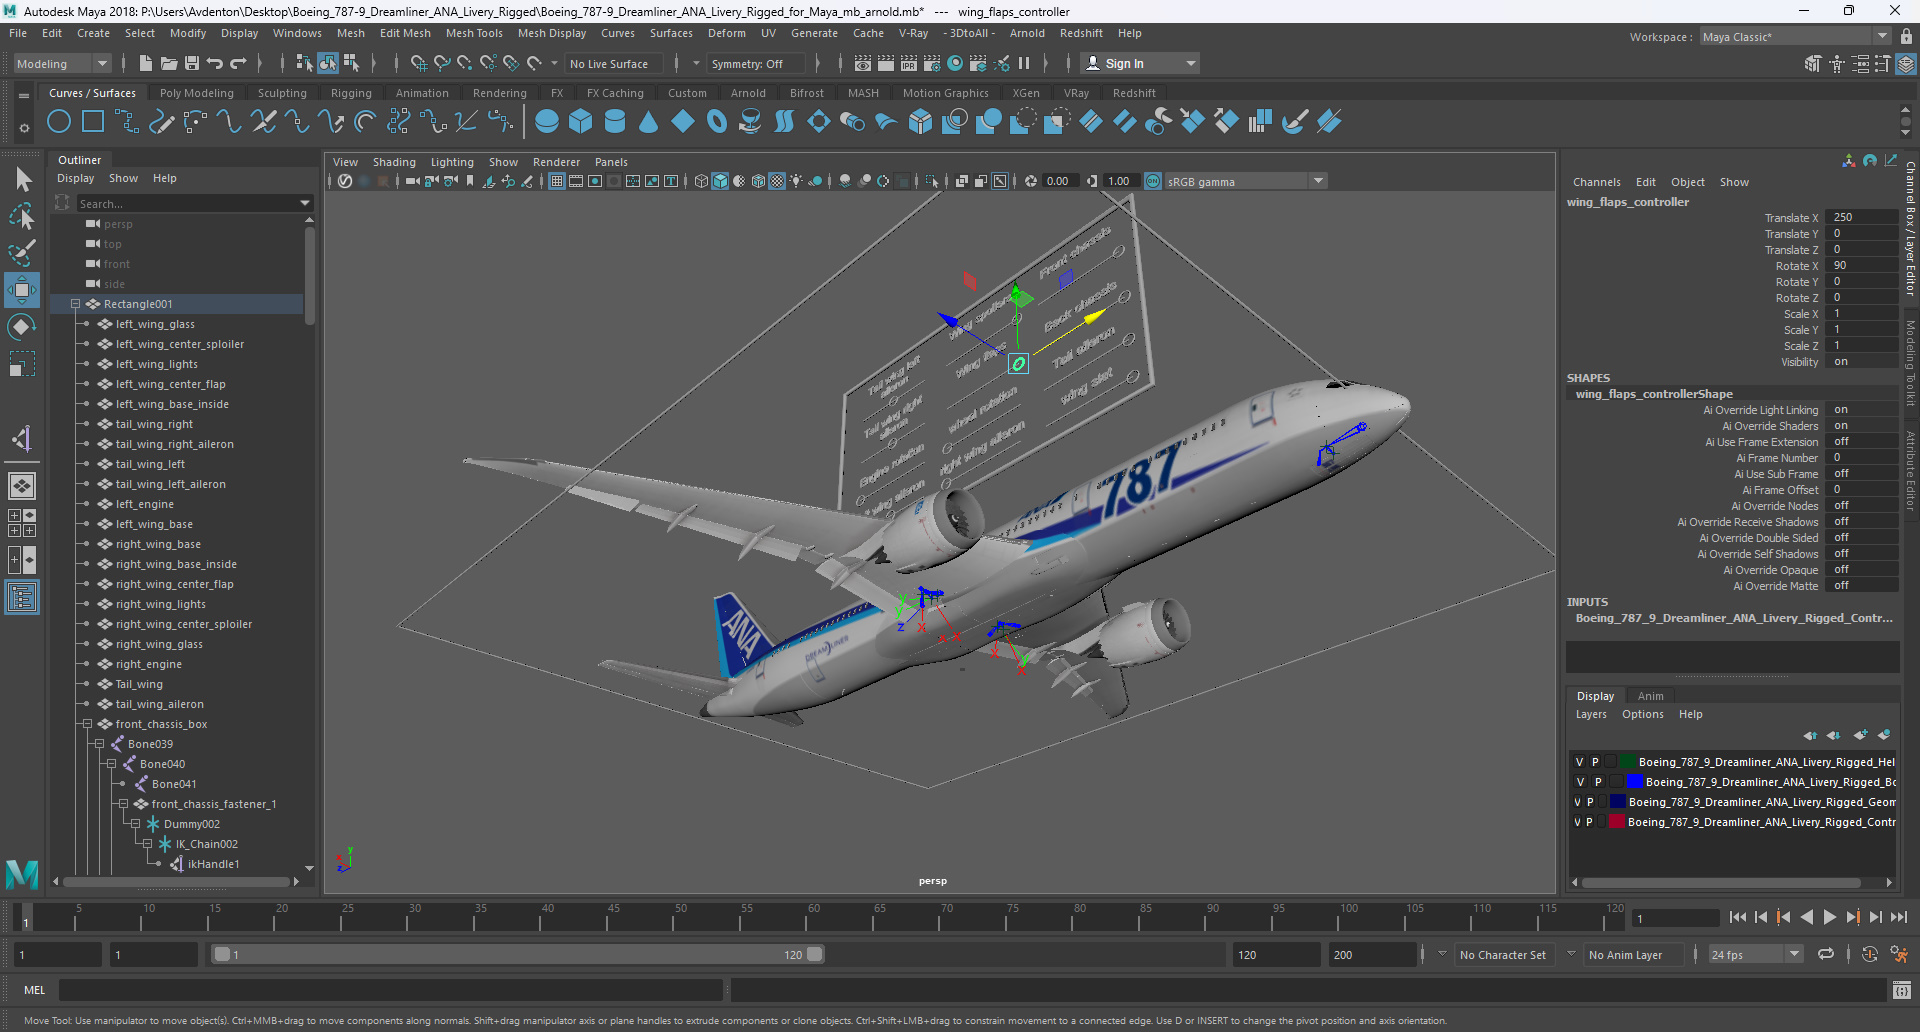Switch to the Rigging shelf tab
Screen dimensions: 1920x1032
(x=351, y=93)
